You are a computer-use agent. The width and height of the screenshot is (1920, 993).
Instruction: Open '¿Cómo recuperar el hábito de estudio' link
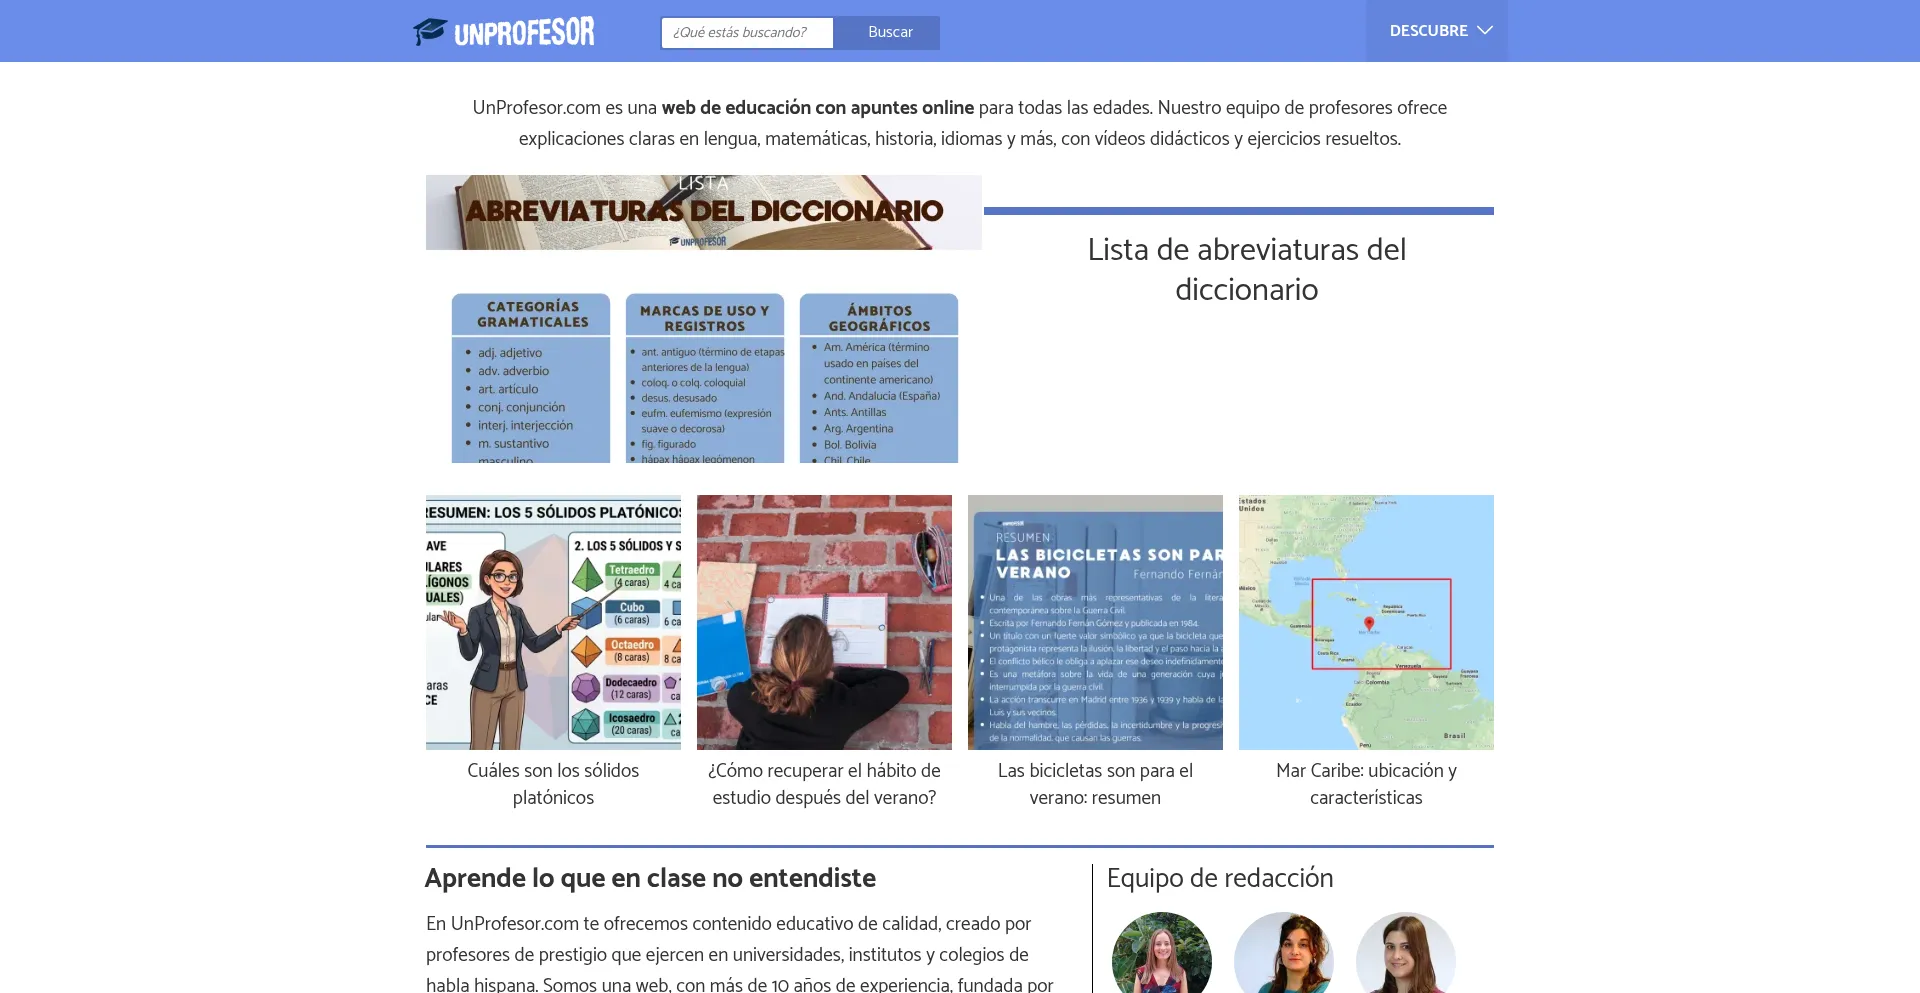[824, 784]
